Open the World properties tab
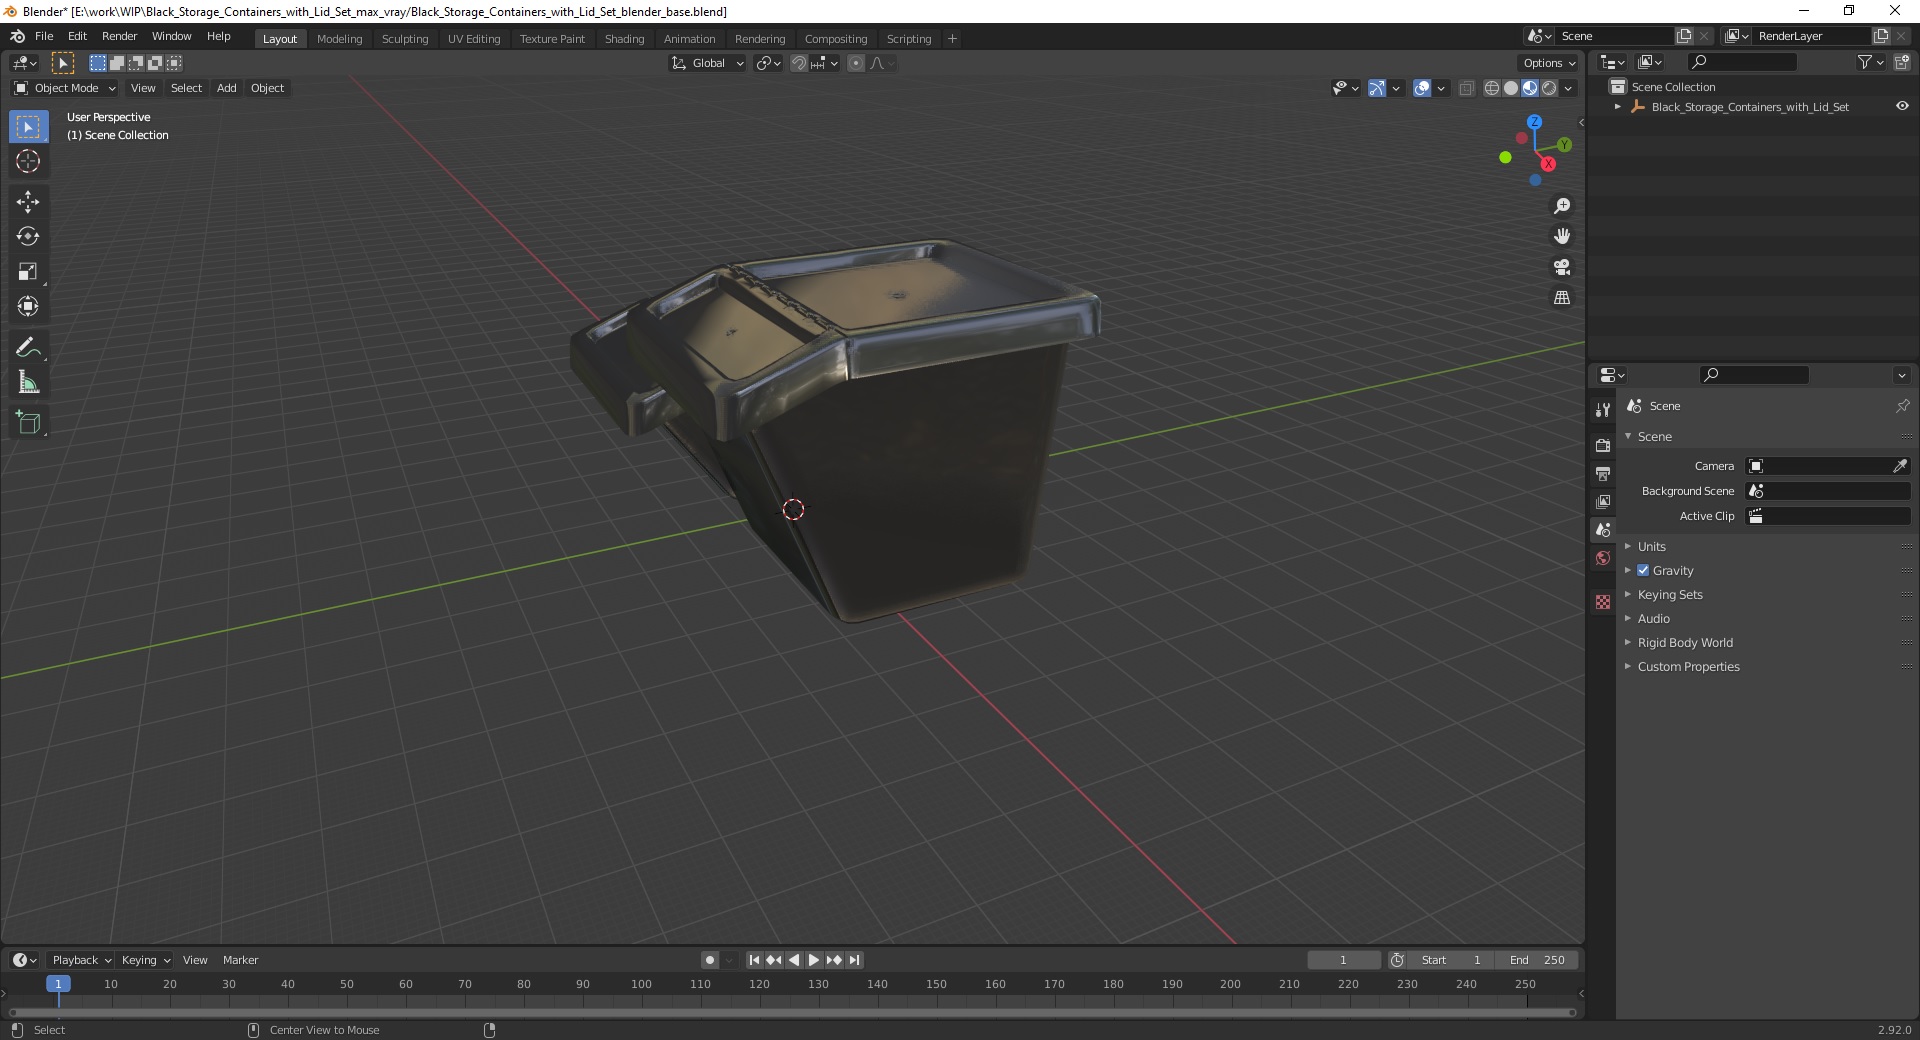The height and width of the screenshot is (1040, 1920). [1603, 558]
